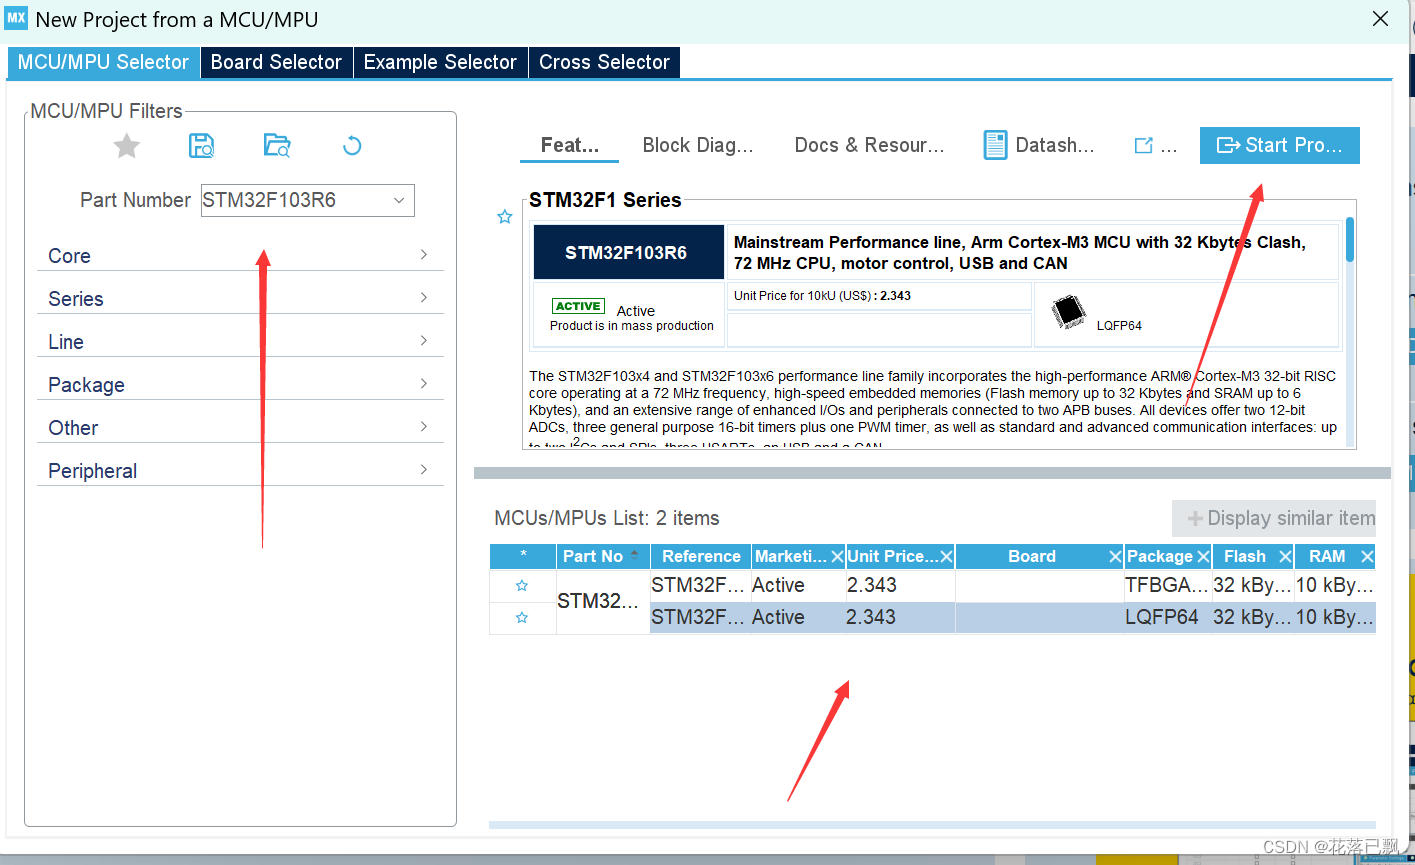Click the reset filters refresh icon
The width and height of the screenshot is (1415, 865).
coord(352,146)
